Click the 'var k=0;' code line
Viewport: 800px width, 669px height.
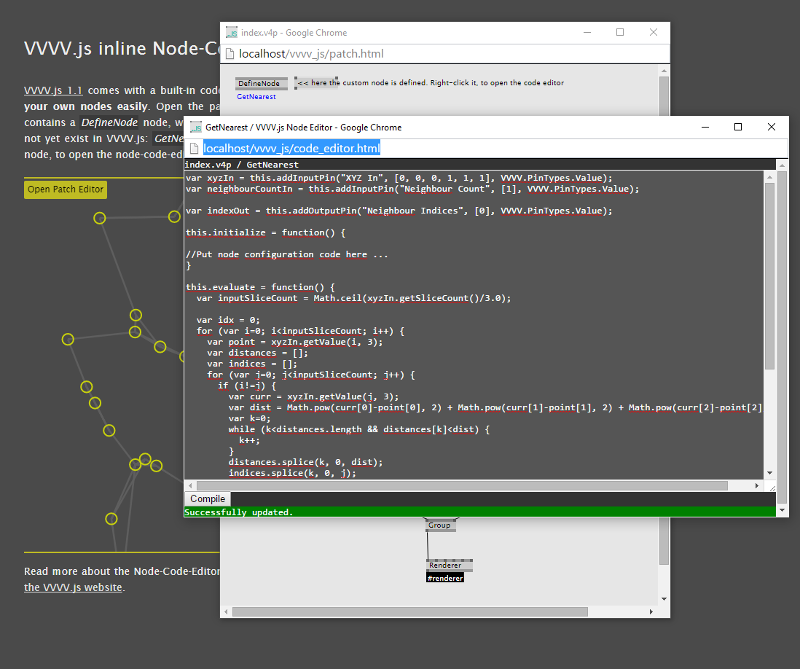249,418
